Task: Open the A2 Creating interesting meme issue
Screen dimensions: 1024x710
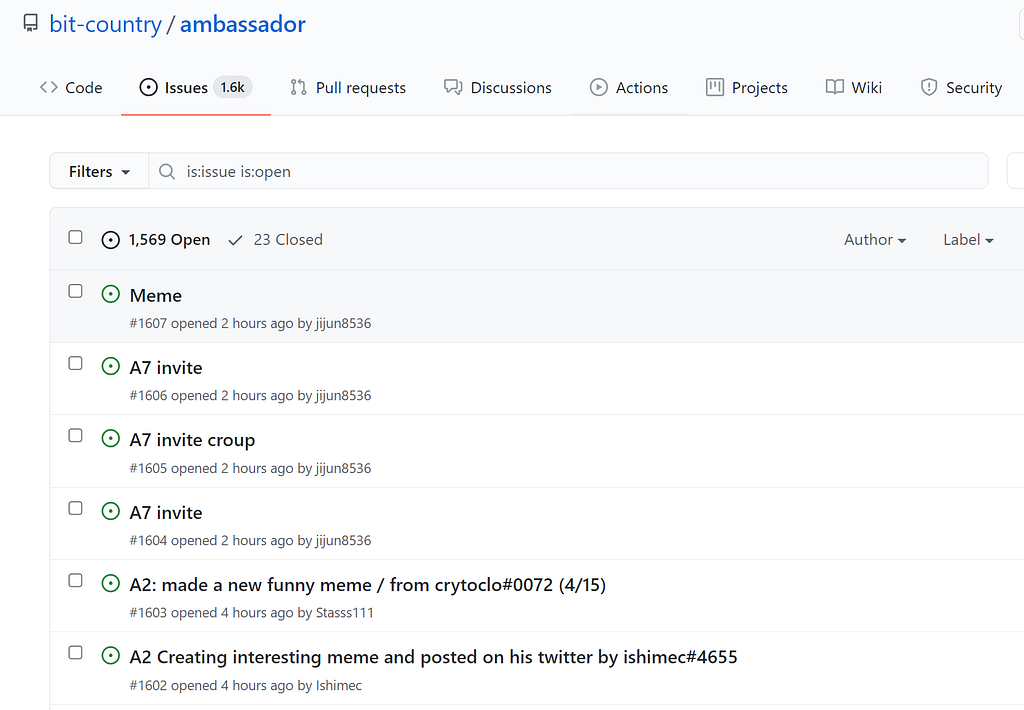Action: click(434, 657)
